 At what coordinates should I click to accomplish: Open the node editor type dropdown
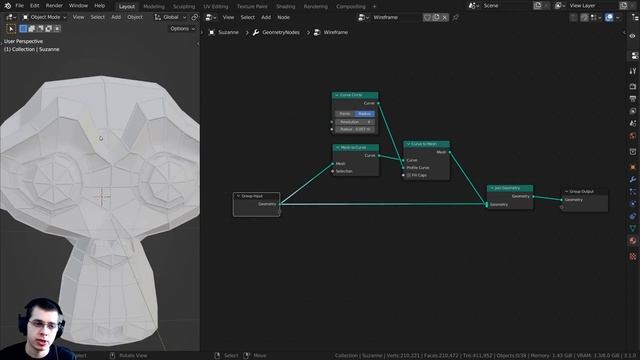click(x=211, y=17)
